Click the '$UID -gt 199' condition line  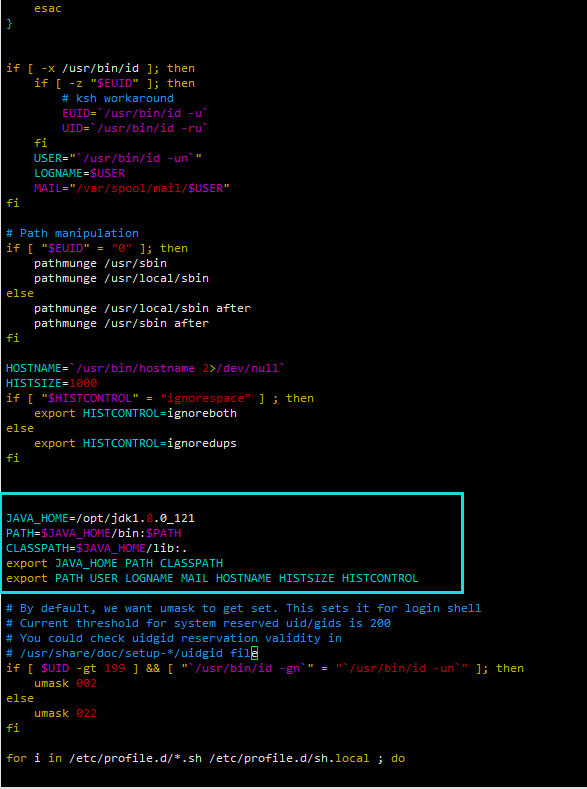click(265, 668)
